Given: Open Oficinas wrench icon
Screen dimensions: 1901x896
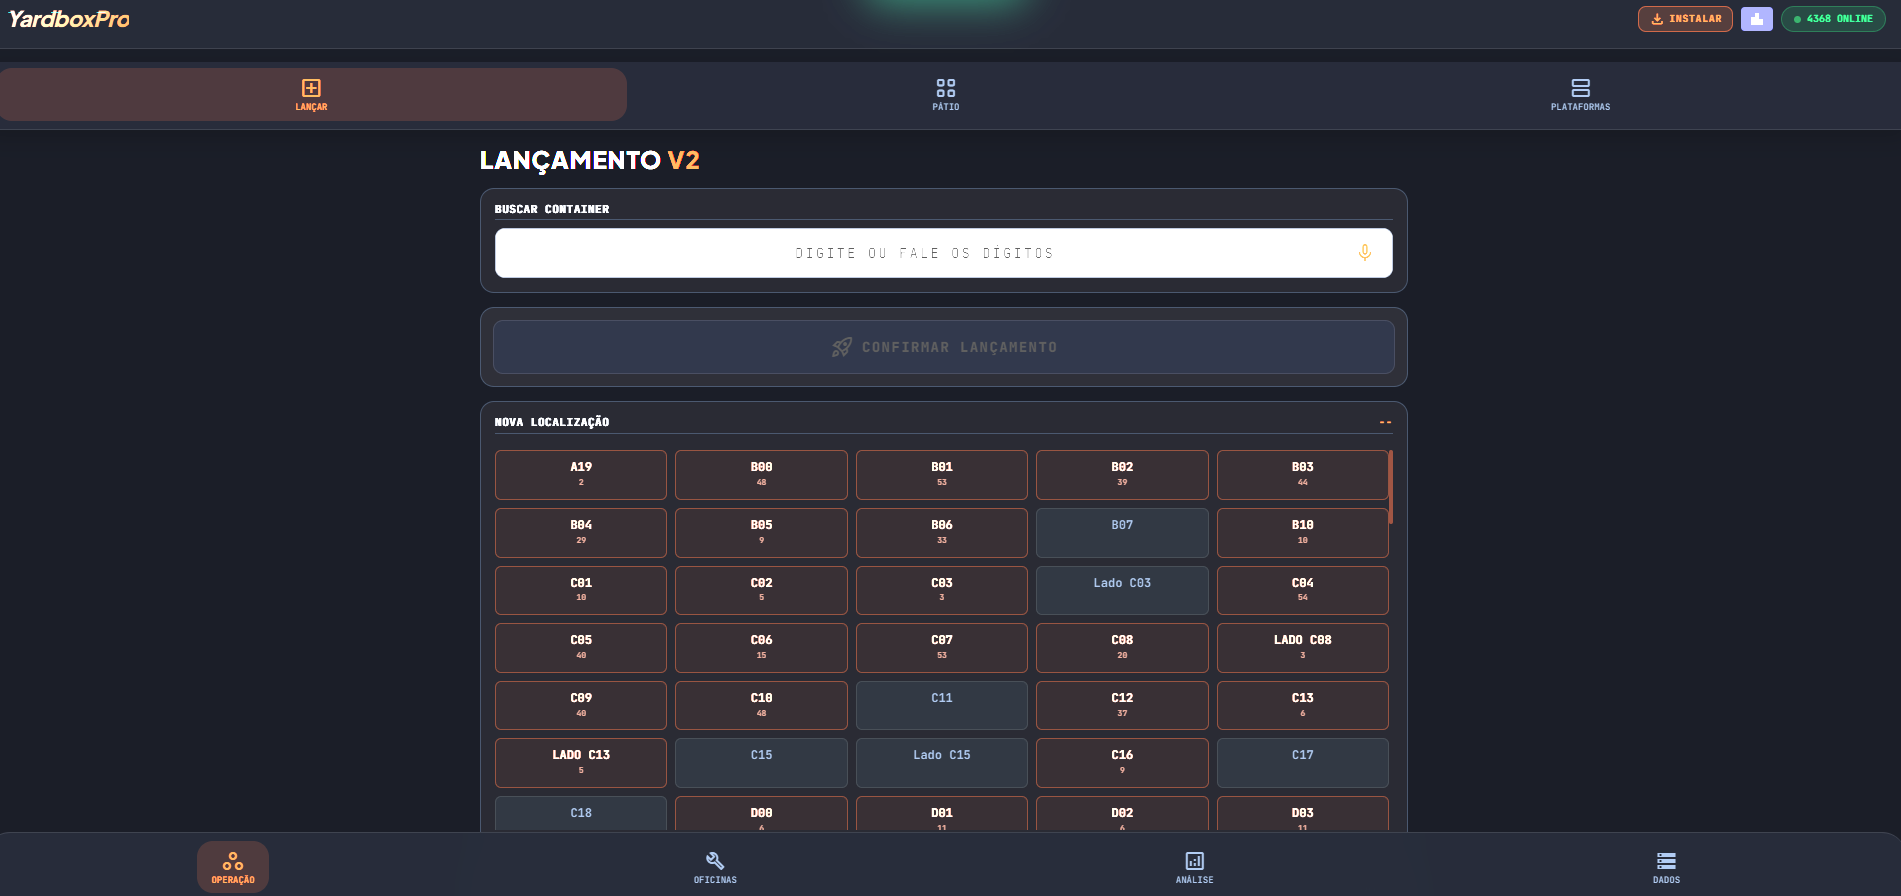Looking at the screenshot, I should point(715,866).
